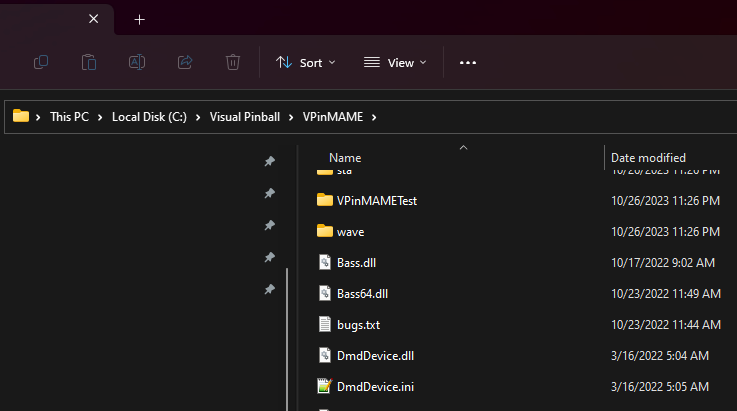Click the bugs.txt document icon

325,324
